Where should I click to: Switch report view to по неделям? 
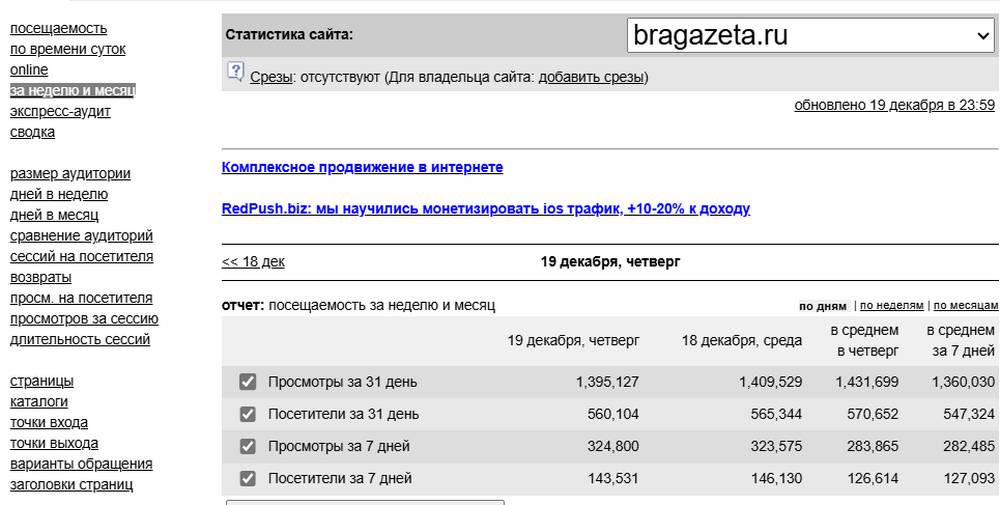(x=891, y=306)
